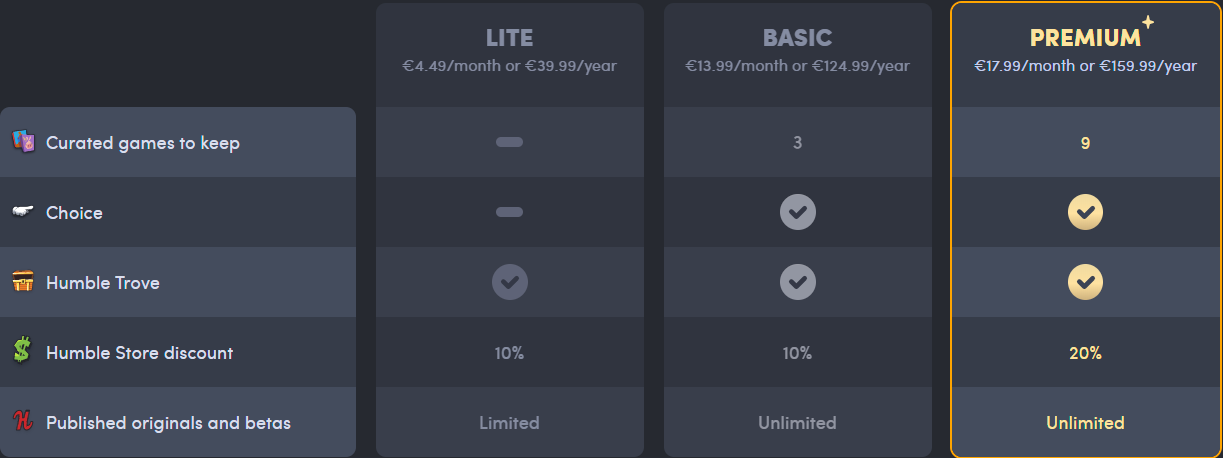The height and width of the screenshot is (458, 1223).
Task: Click the gold Premium Humble Trove checkmark
Action: click(1085, 282)
